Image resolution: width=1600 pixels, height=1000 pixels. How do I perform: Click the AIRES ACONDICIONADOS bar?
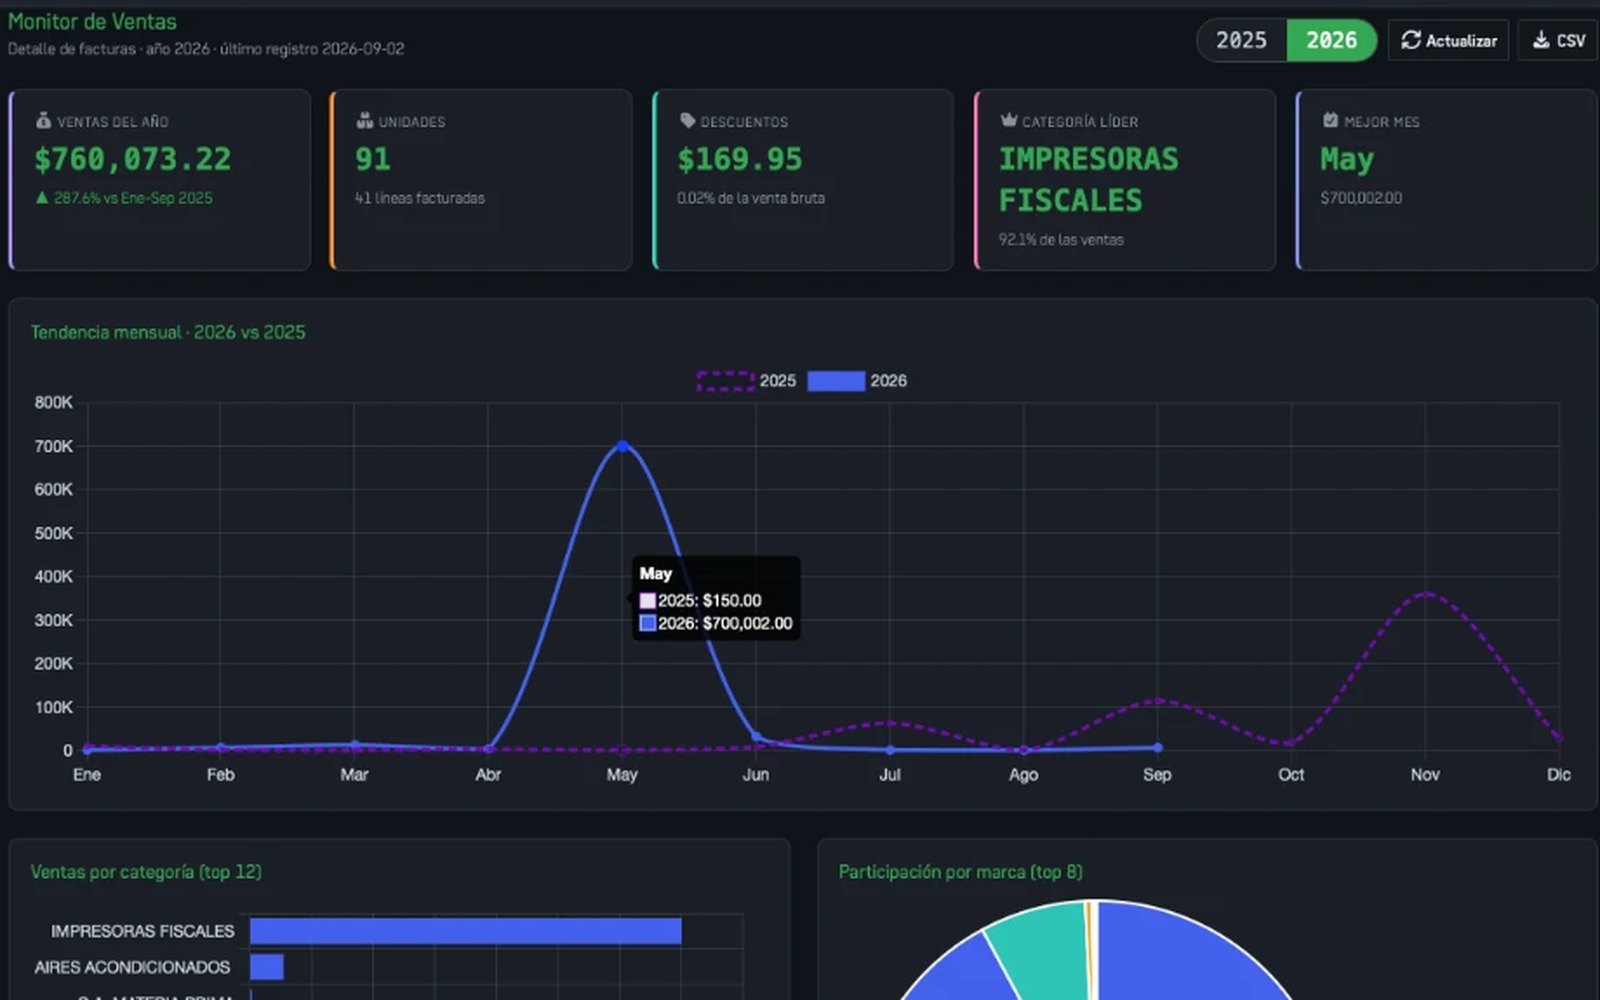click(x=267, y=967)
